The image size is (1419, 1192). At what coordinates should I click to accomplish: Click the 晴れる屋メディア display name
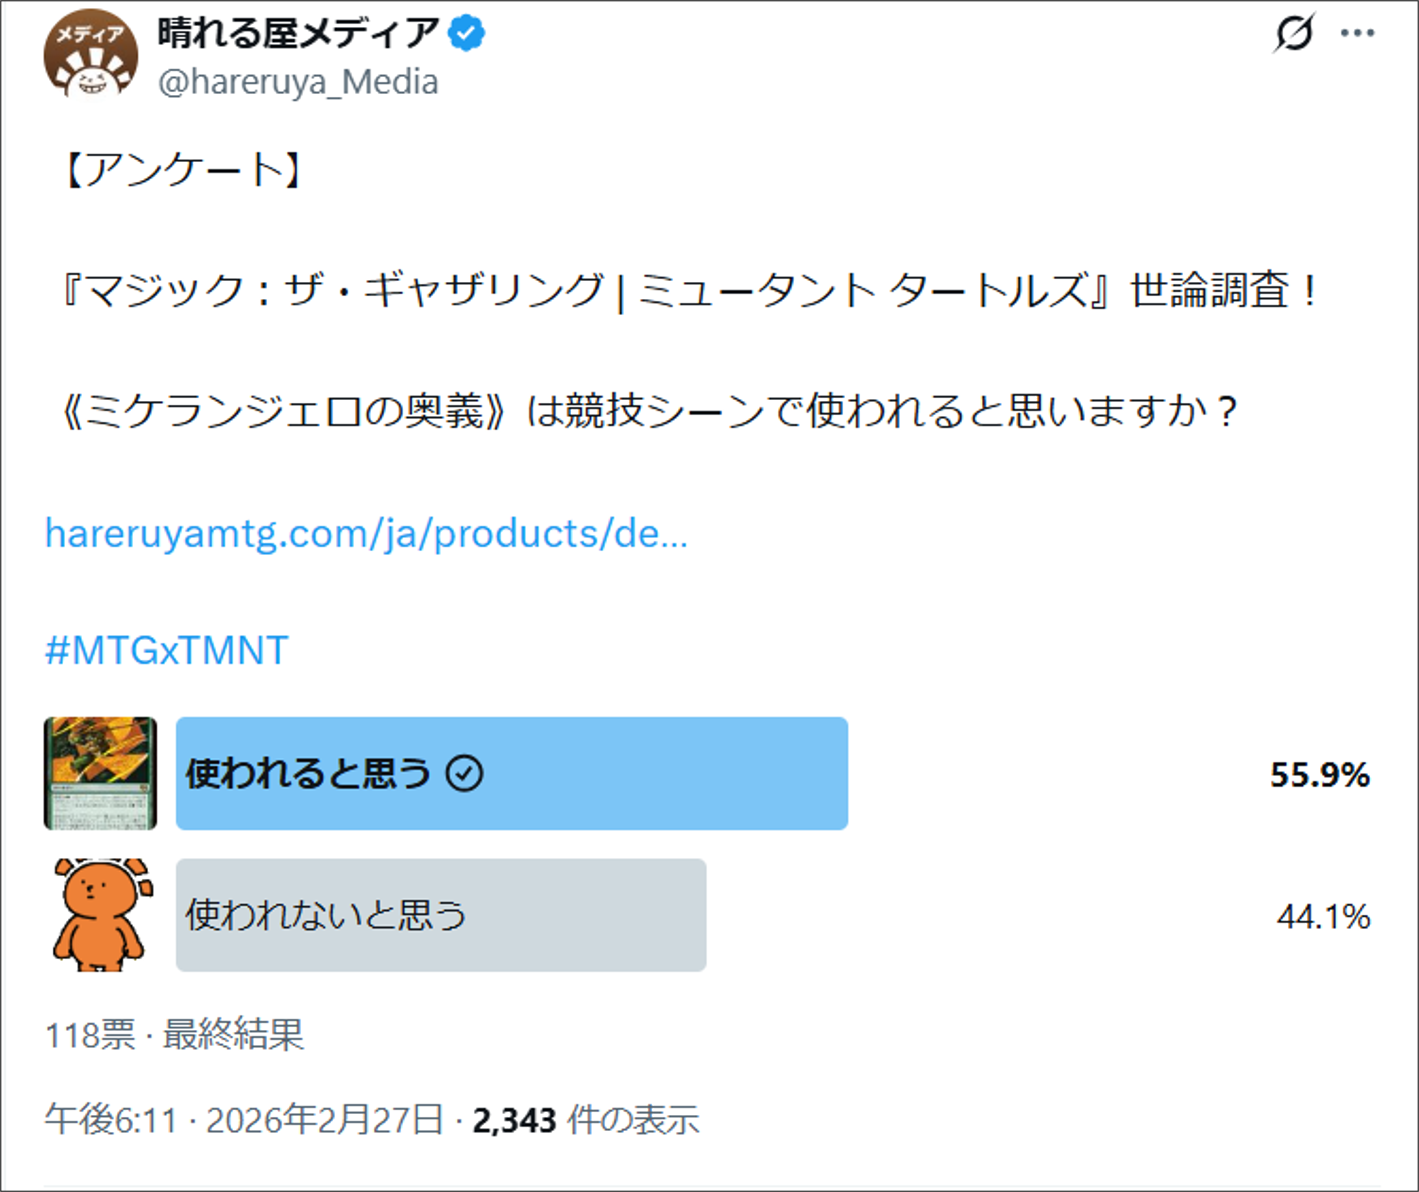pyautogui.click(x=298, y=33)
